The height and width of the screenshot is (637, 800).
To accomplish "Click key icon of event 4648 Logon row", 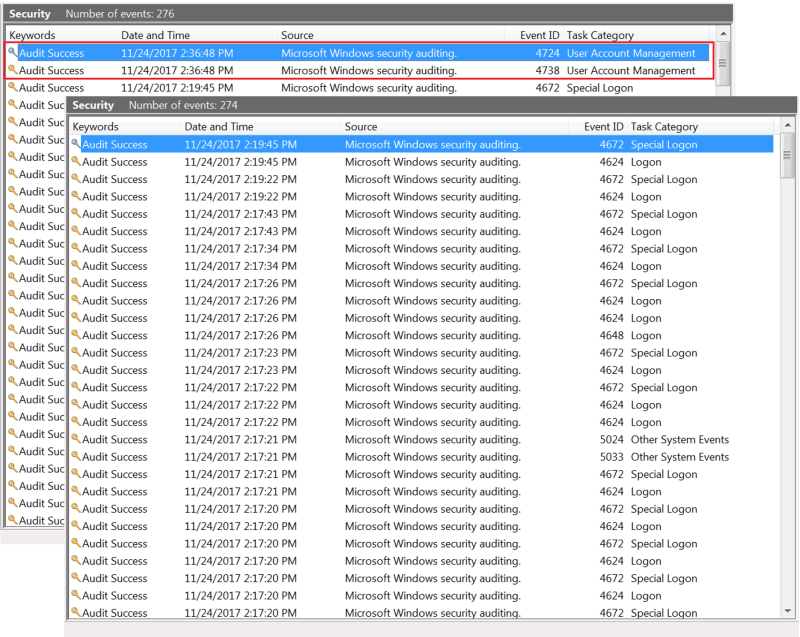I will tap(76, 335).
